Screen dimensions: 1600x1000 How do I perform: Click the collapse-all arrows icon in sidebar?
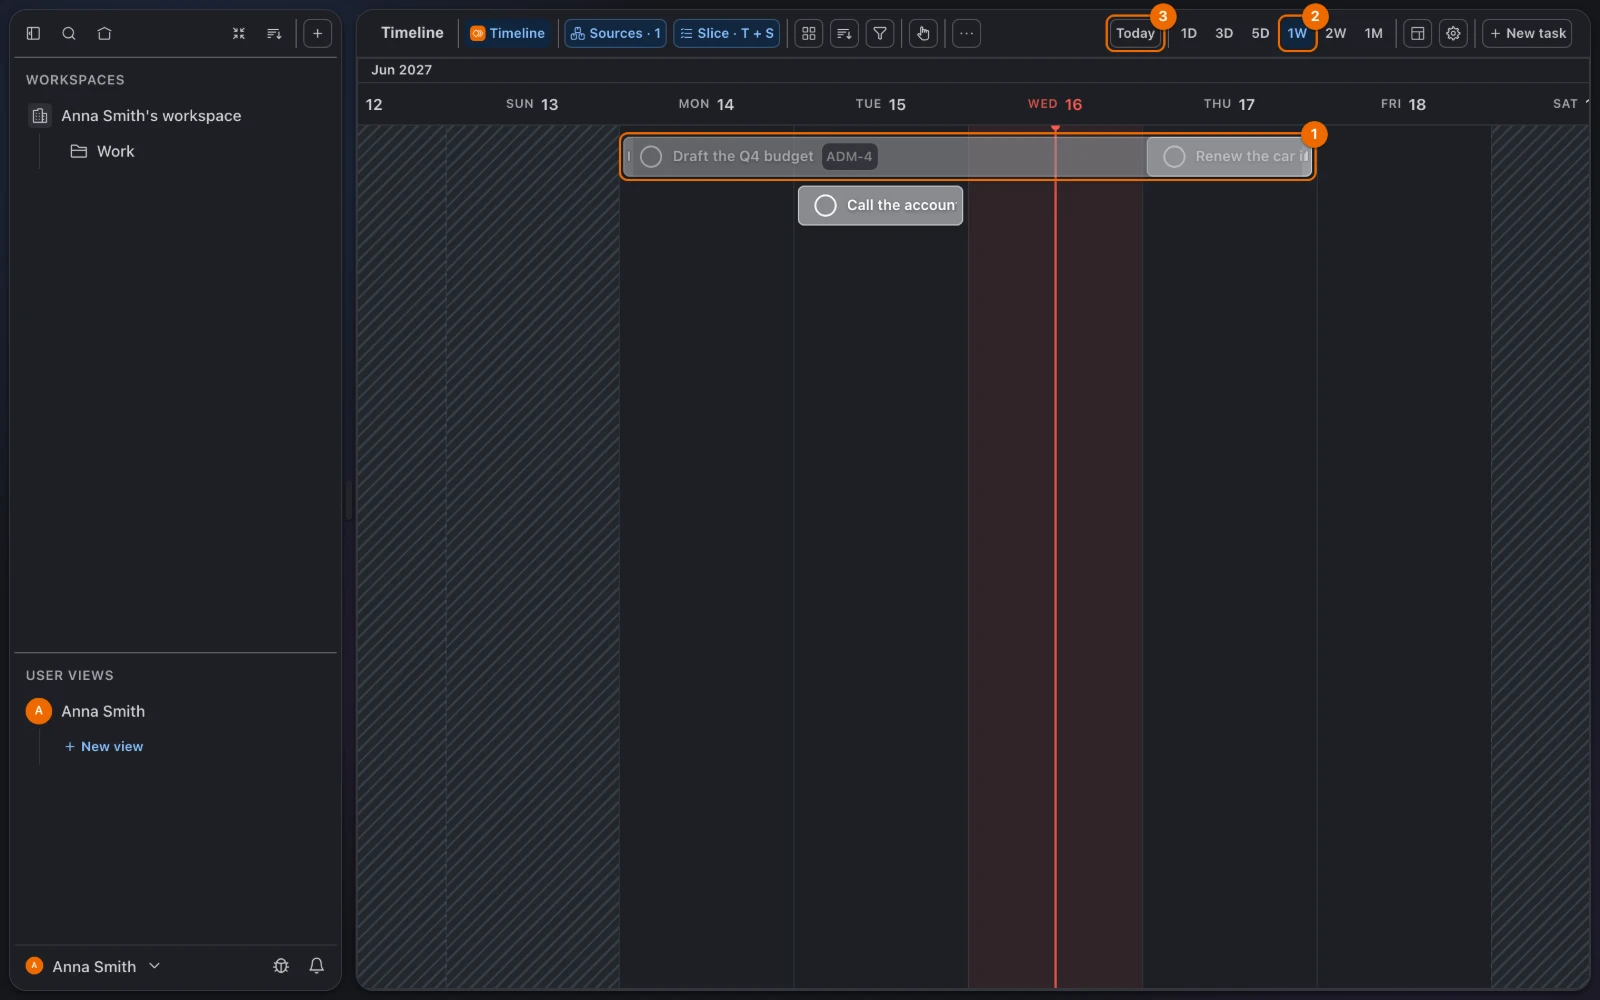click(239, 33)
